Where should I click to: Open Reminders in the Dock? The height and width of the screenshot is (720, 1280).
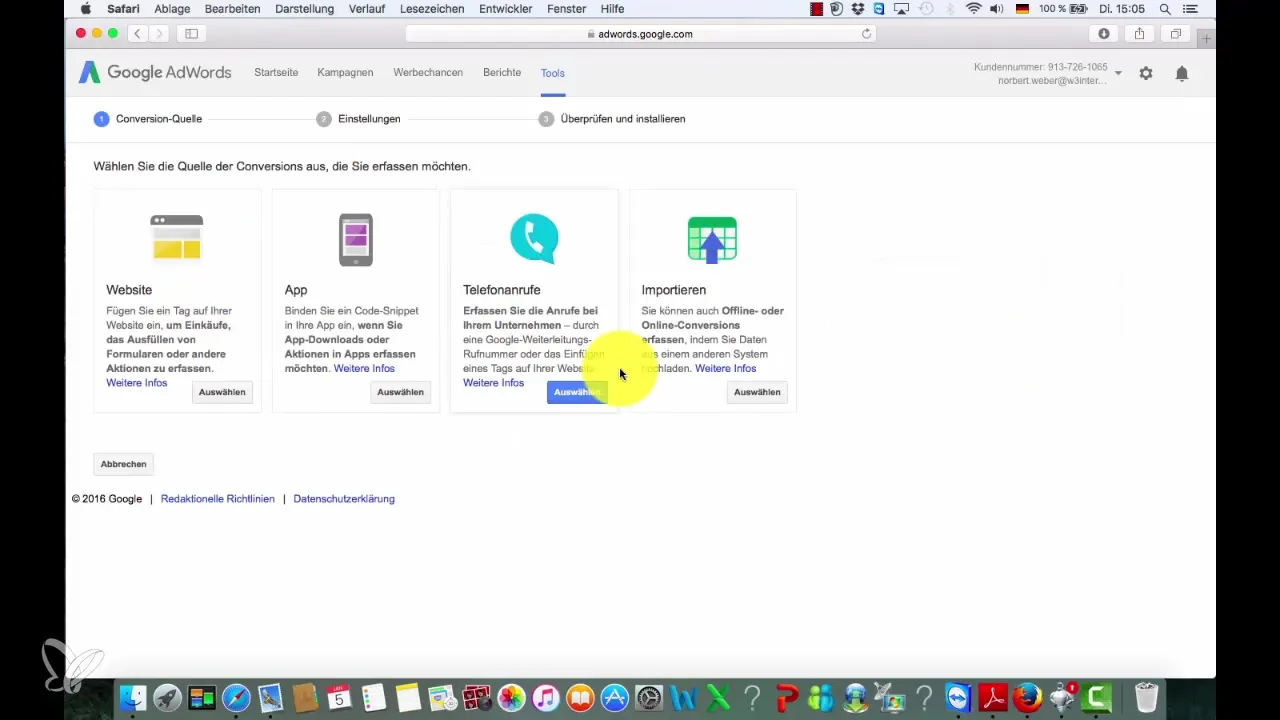click(374, 698)
